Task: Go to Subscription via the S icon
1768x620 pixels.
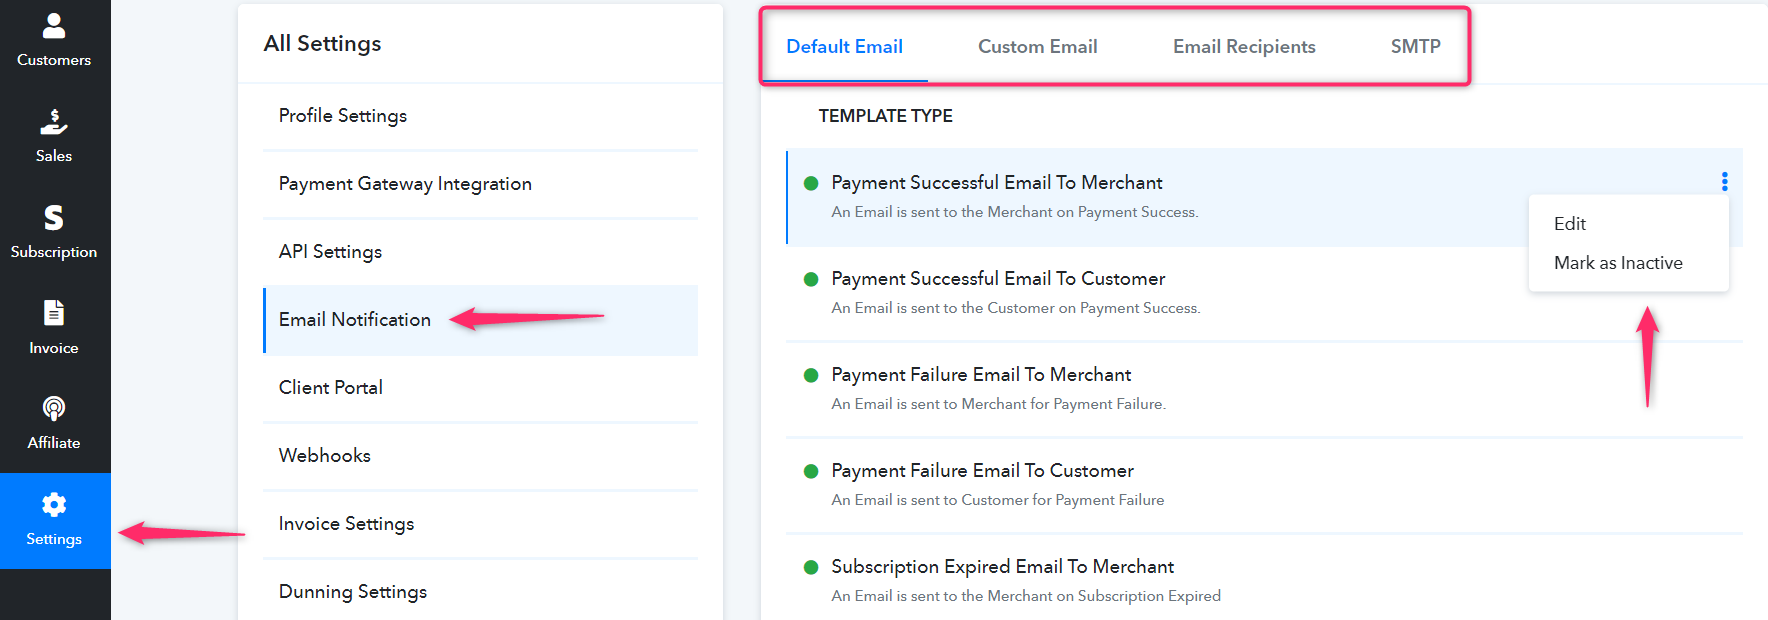Action: (54, 217)
